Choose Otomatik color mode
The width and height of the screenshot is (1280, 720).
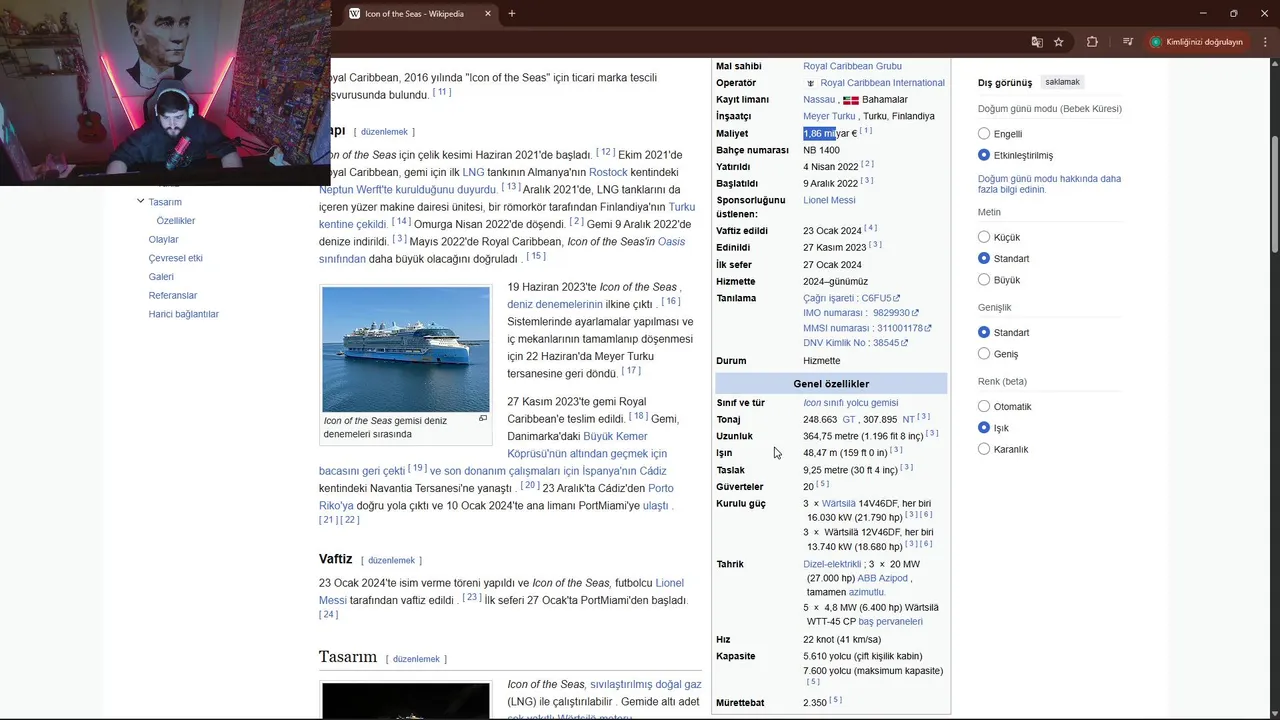[x=984, y=407]
